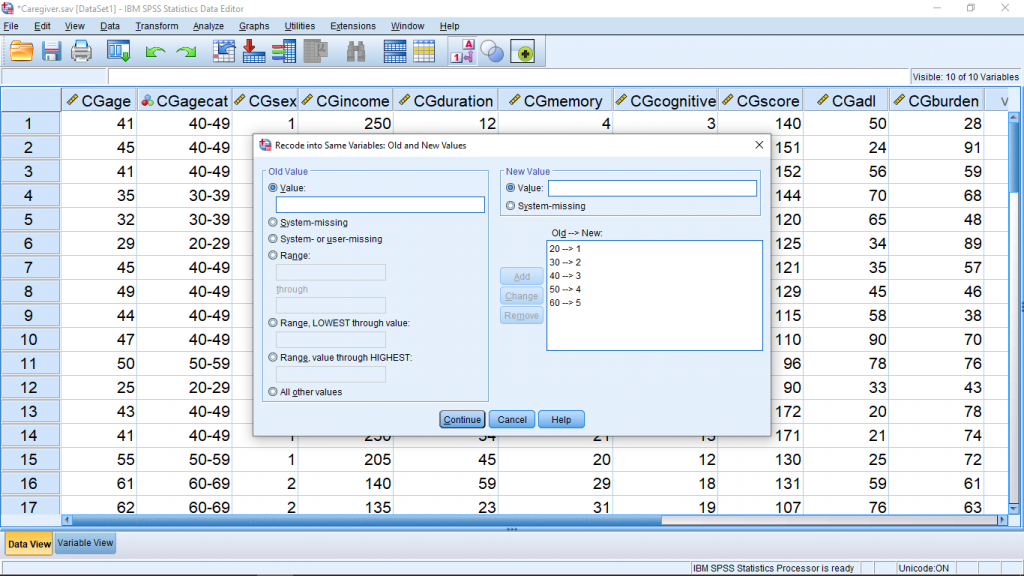Open the Transform menu
Image resolution: width=1024 pixels, height=576 pixels.
coord(157,26)
